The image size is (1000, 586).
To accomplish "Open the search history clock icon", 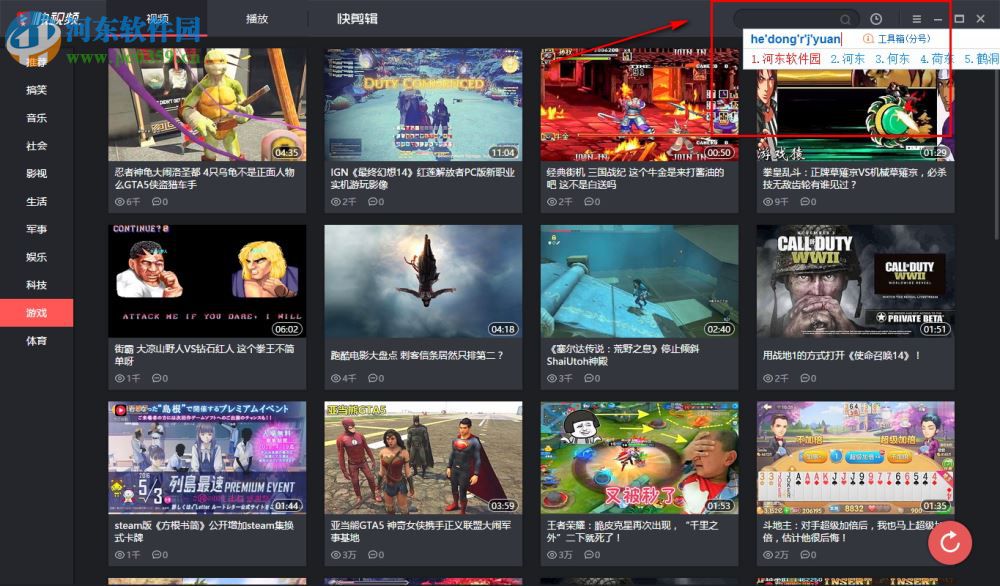I will click(875, 18).
